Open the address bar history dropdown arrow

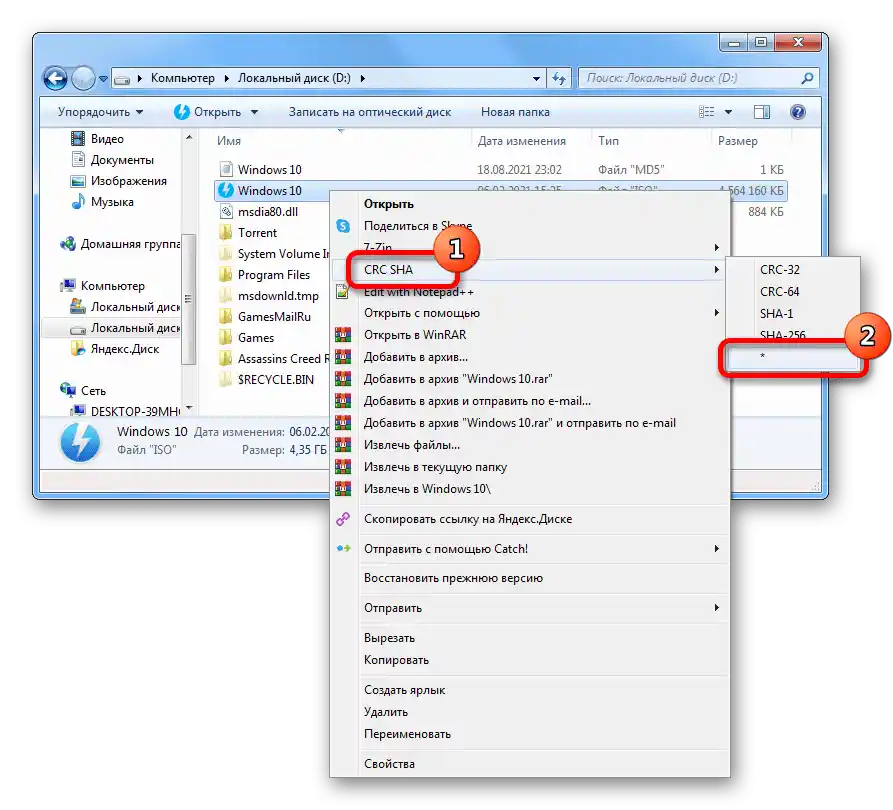click(536, 79)
